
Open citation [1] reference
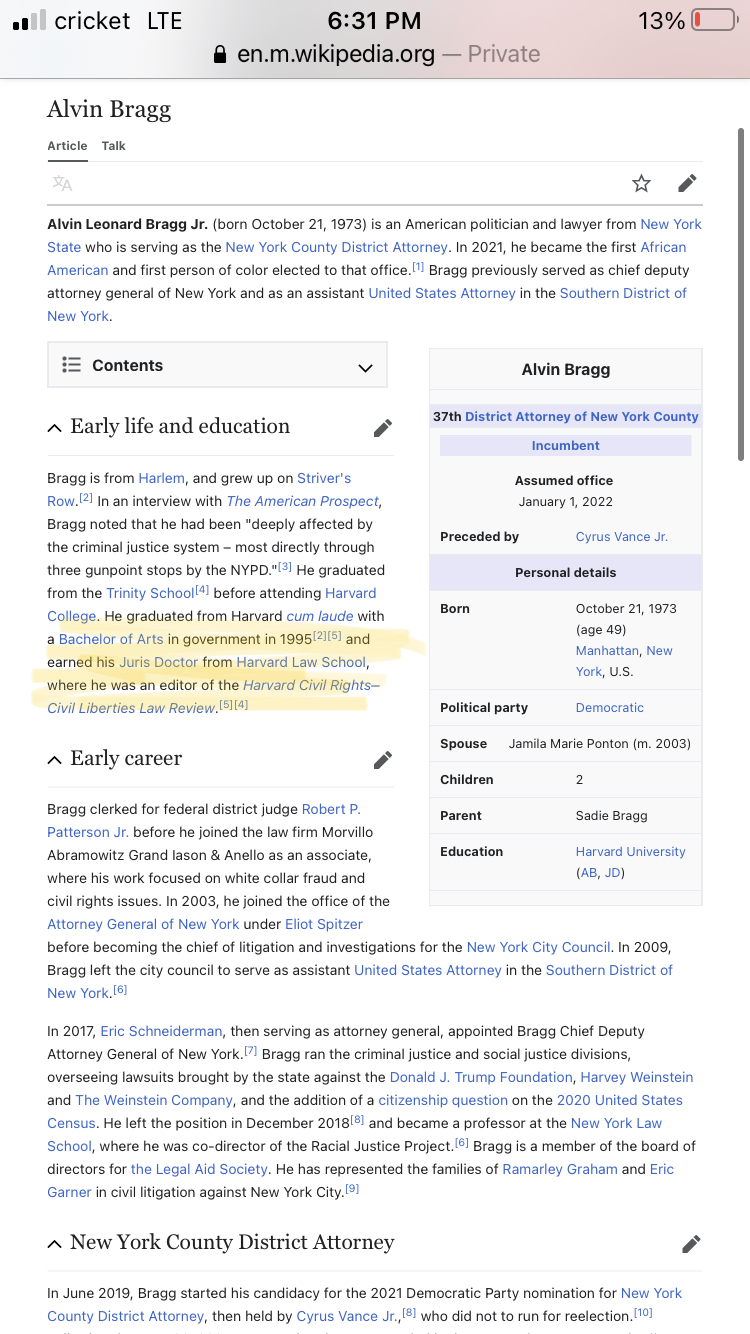418,268
